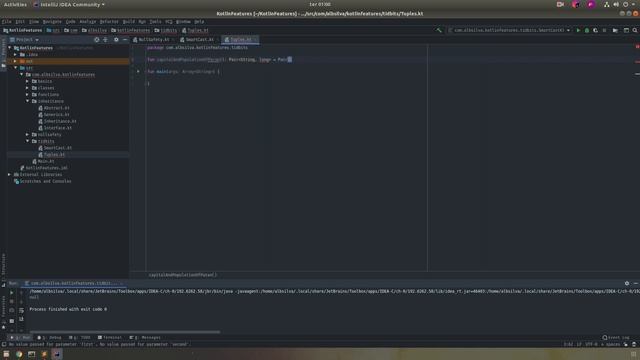Click the IntelliJ IDEA taskbar icon
The height and width of the screenshot is (360, 640).
pyautogui.click(x=57, y=354)
